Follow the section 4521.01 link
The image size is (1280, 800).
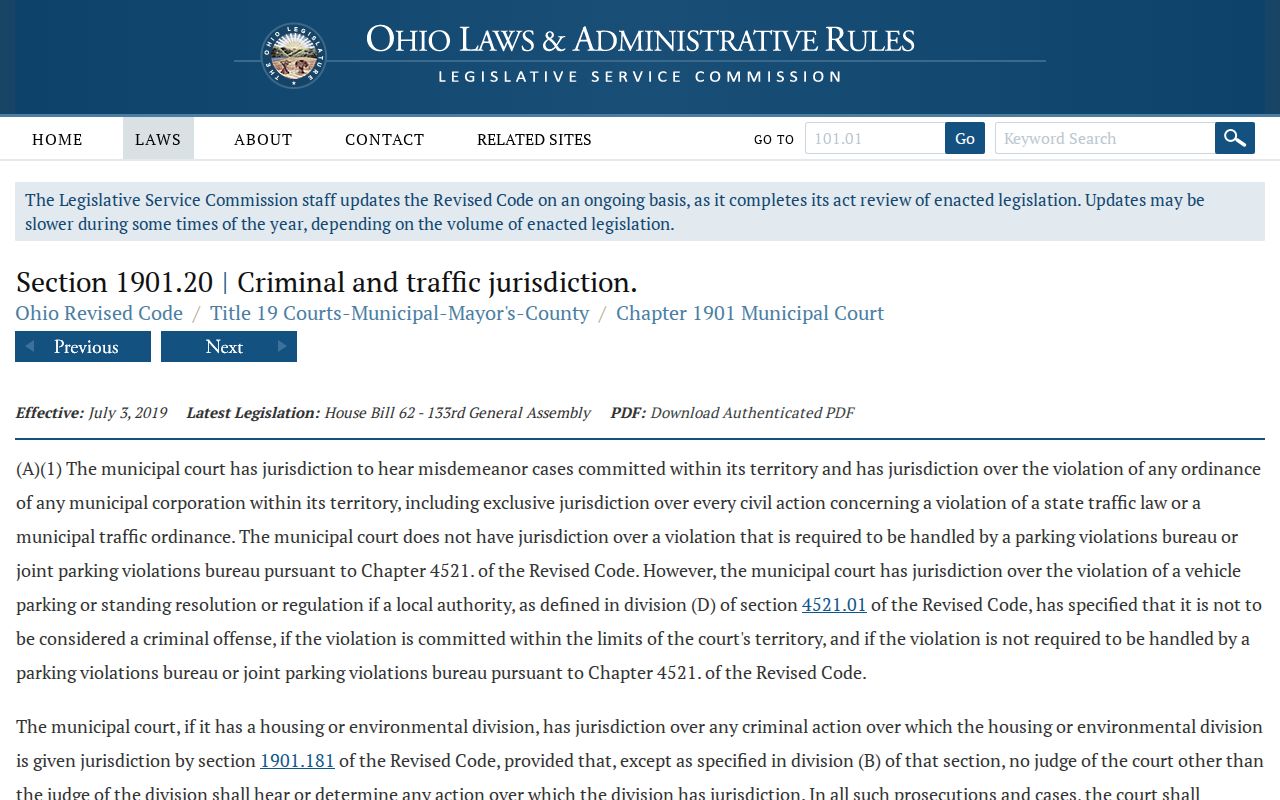coord(834,605)
